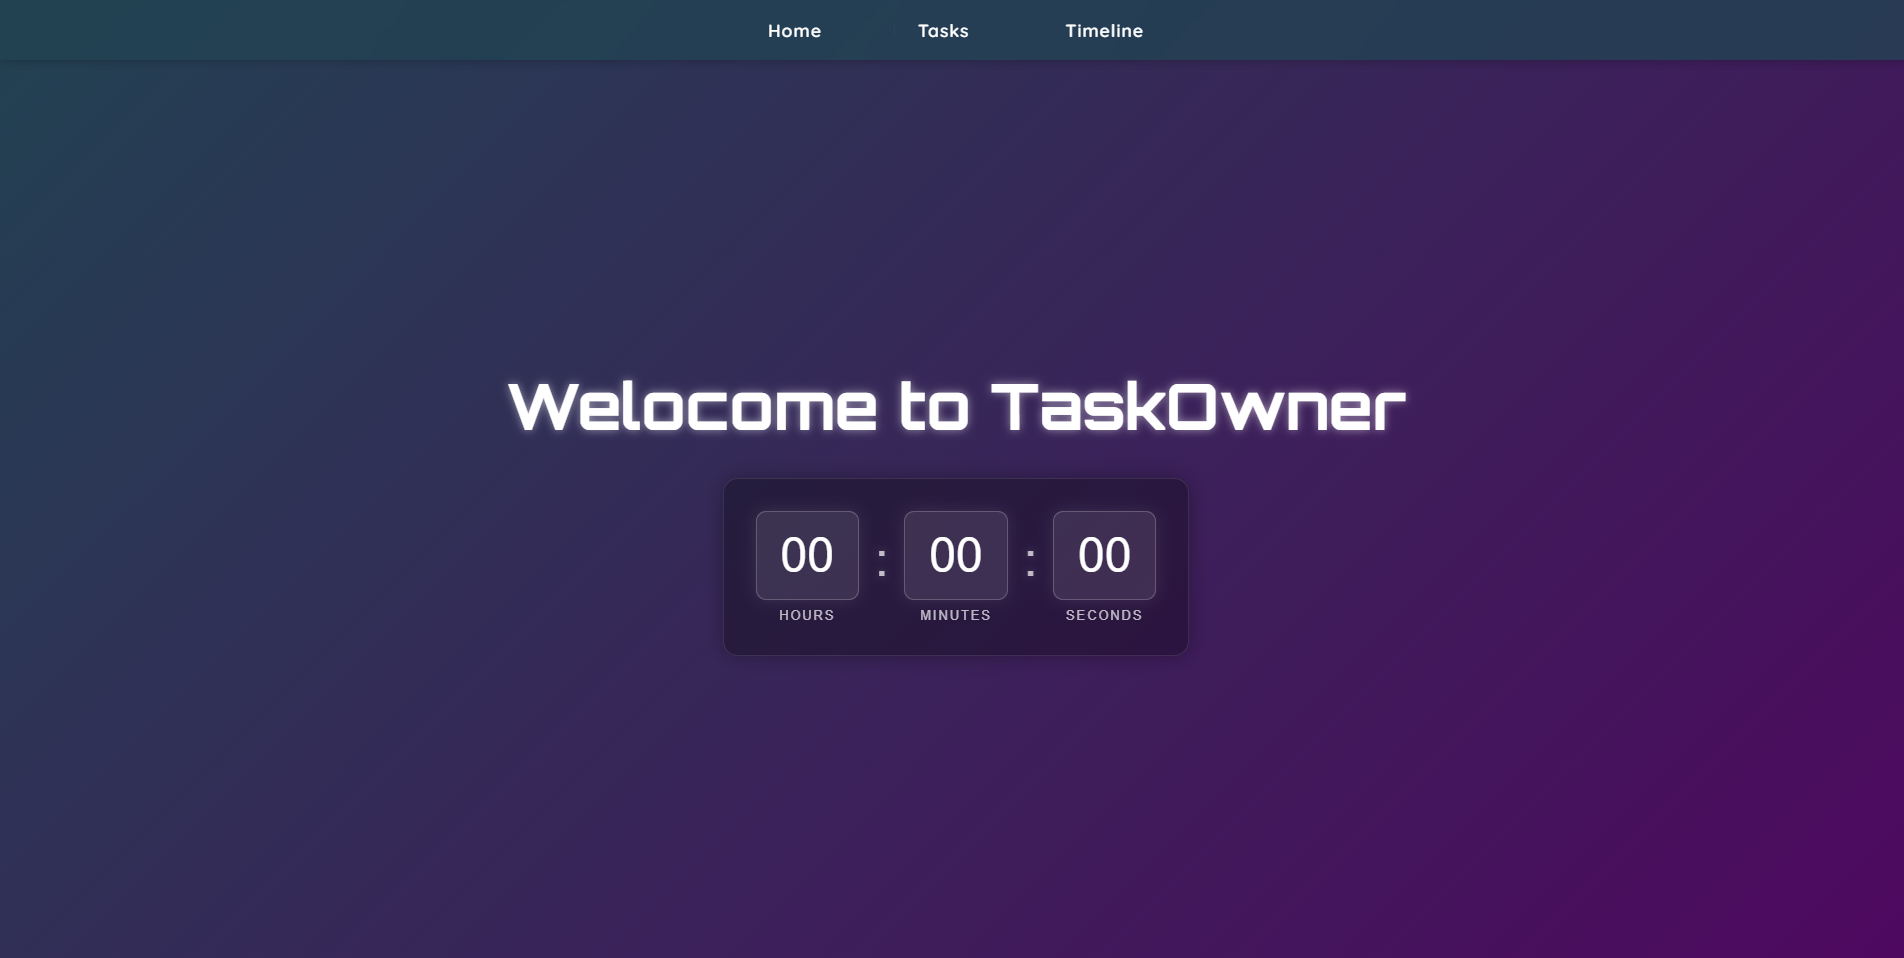This screenshot has height=958, width=1904.
Task: Select the minutes digit box
Action: tap(956, 555)
